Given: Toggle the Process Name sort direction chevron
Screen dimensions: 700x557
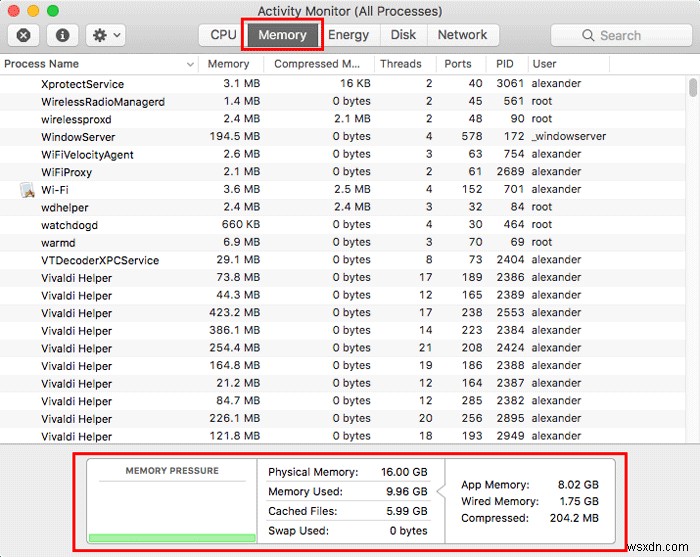Looking at the screenshot, I should (190, 64).
